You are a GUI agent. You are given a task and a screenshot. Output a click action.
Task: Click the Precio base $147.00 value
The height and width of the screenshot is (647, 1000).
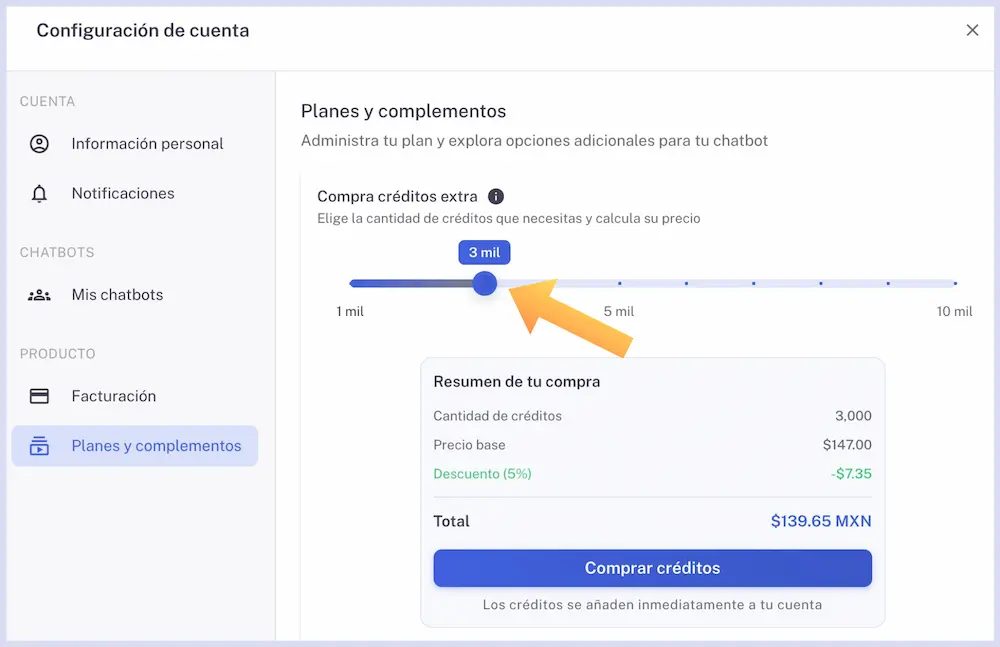tap(847, 445)
